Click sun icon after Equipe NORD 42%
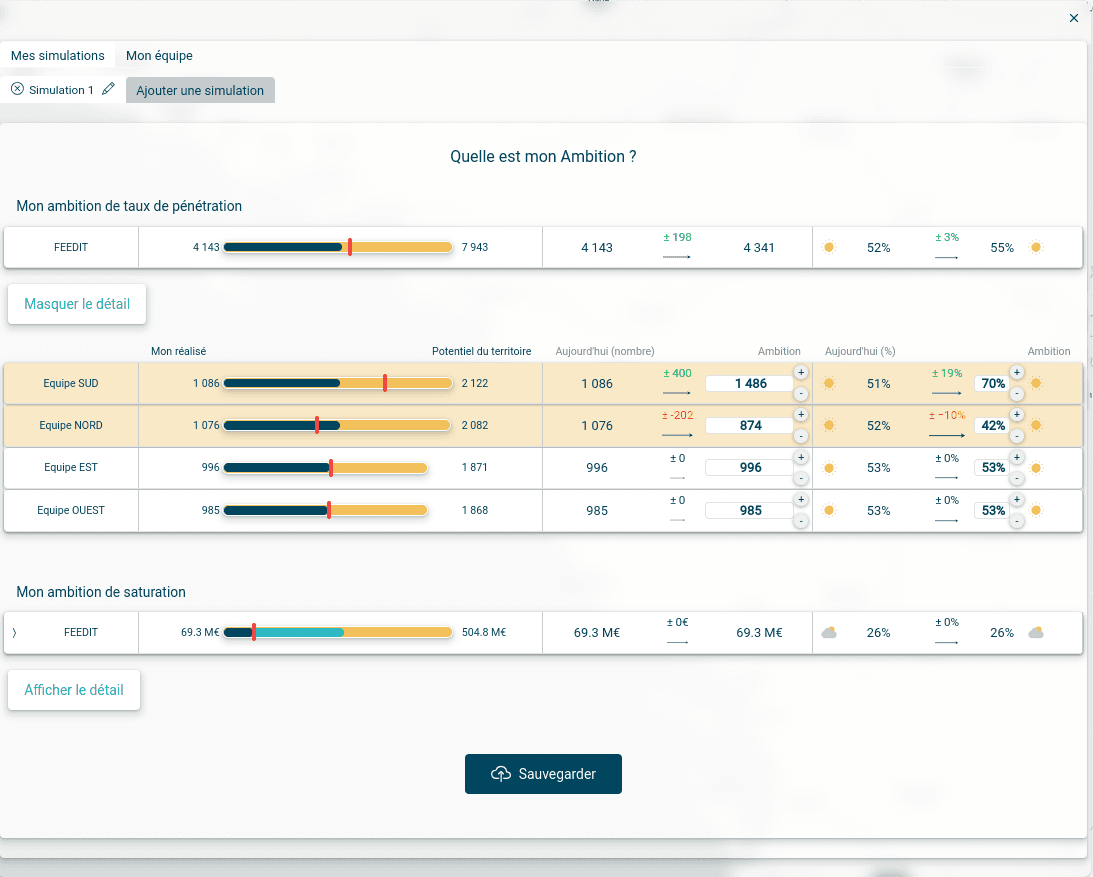 (1036, 425)
